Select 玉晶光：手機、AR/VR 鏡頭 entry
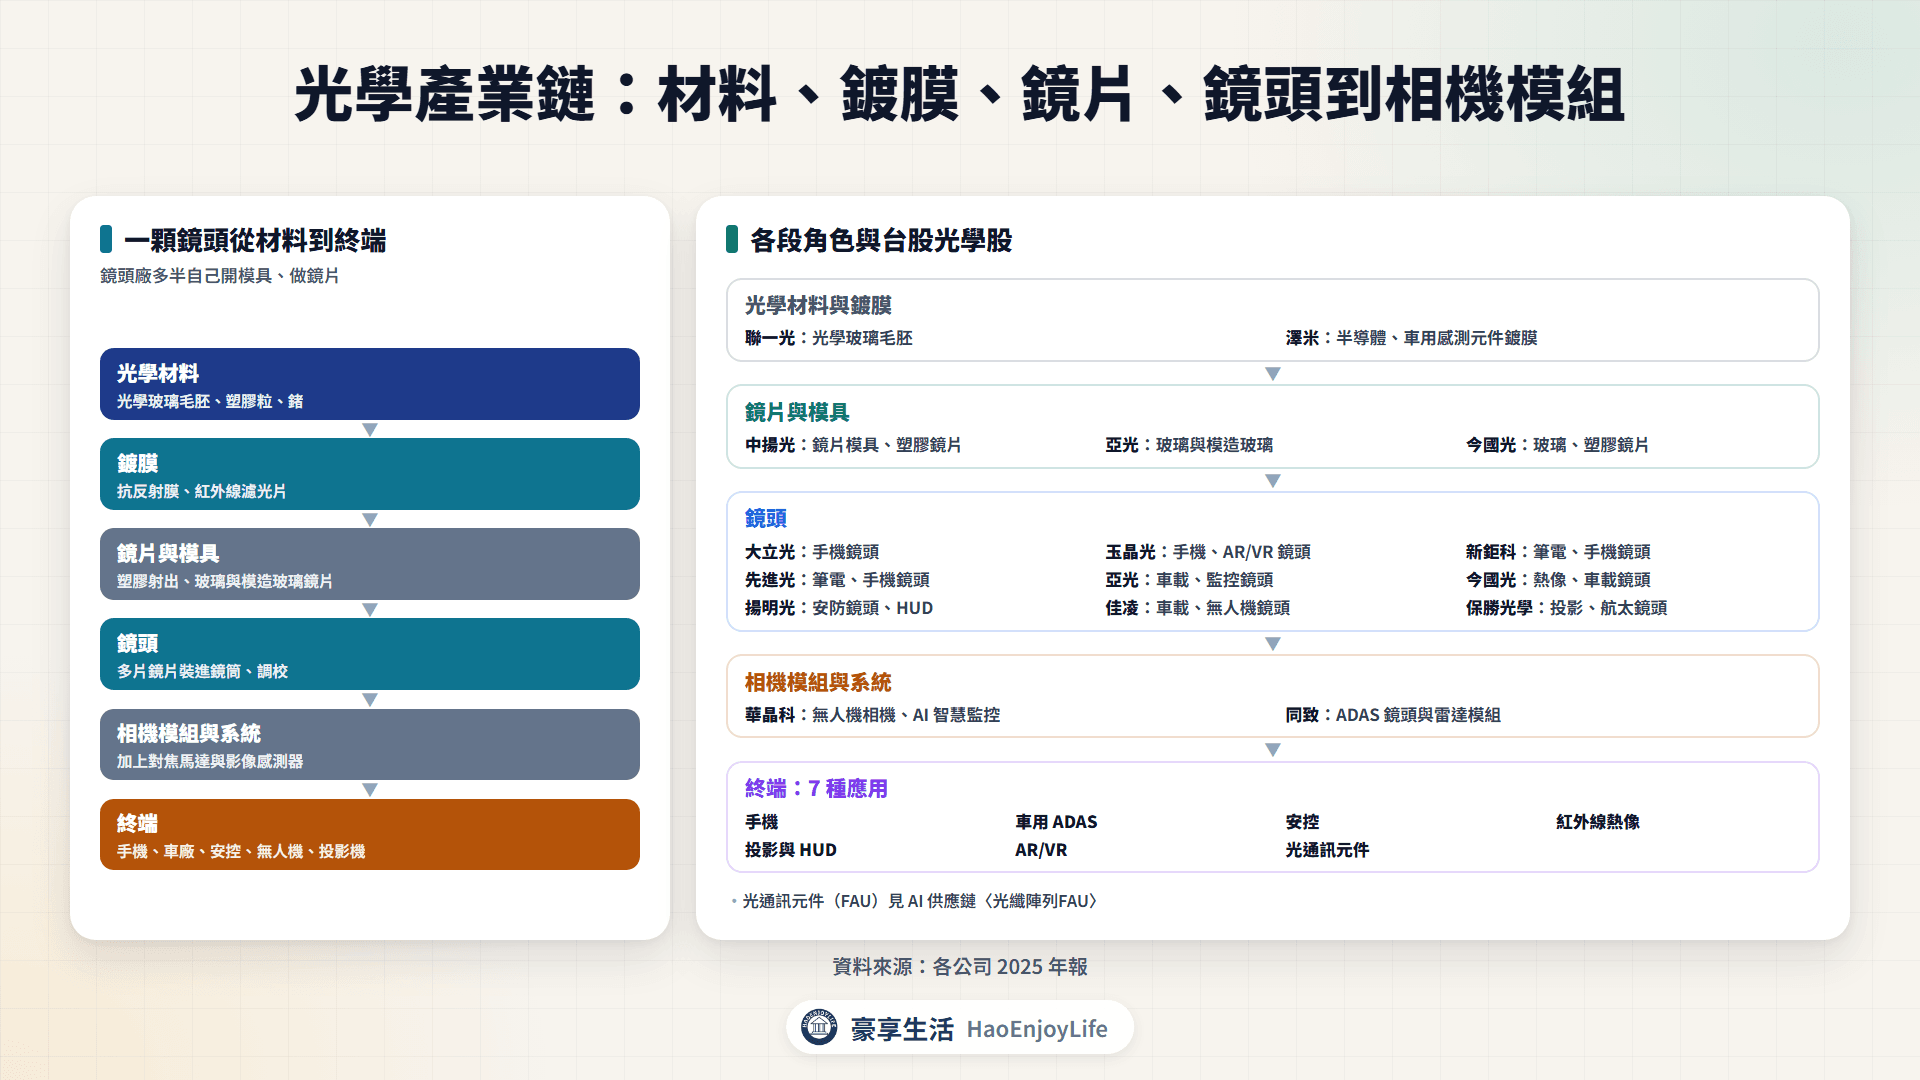Screen dimensions: 1920x1080 1208,552
